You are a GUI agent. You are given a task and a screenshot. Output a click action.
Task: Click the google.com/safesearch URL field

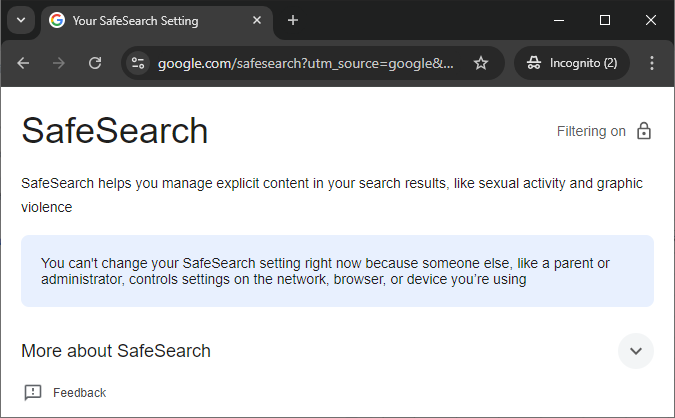(x=306, y=63)
